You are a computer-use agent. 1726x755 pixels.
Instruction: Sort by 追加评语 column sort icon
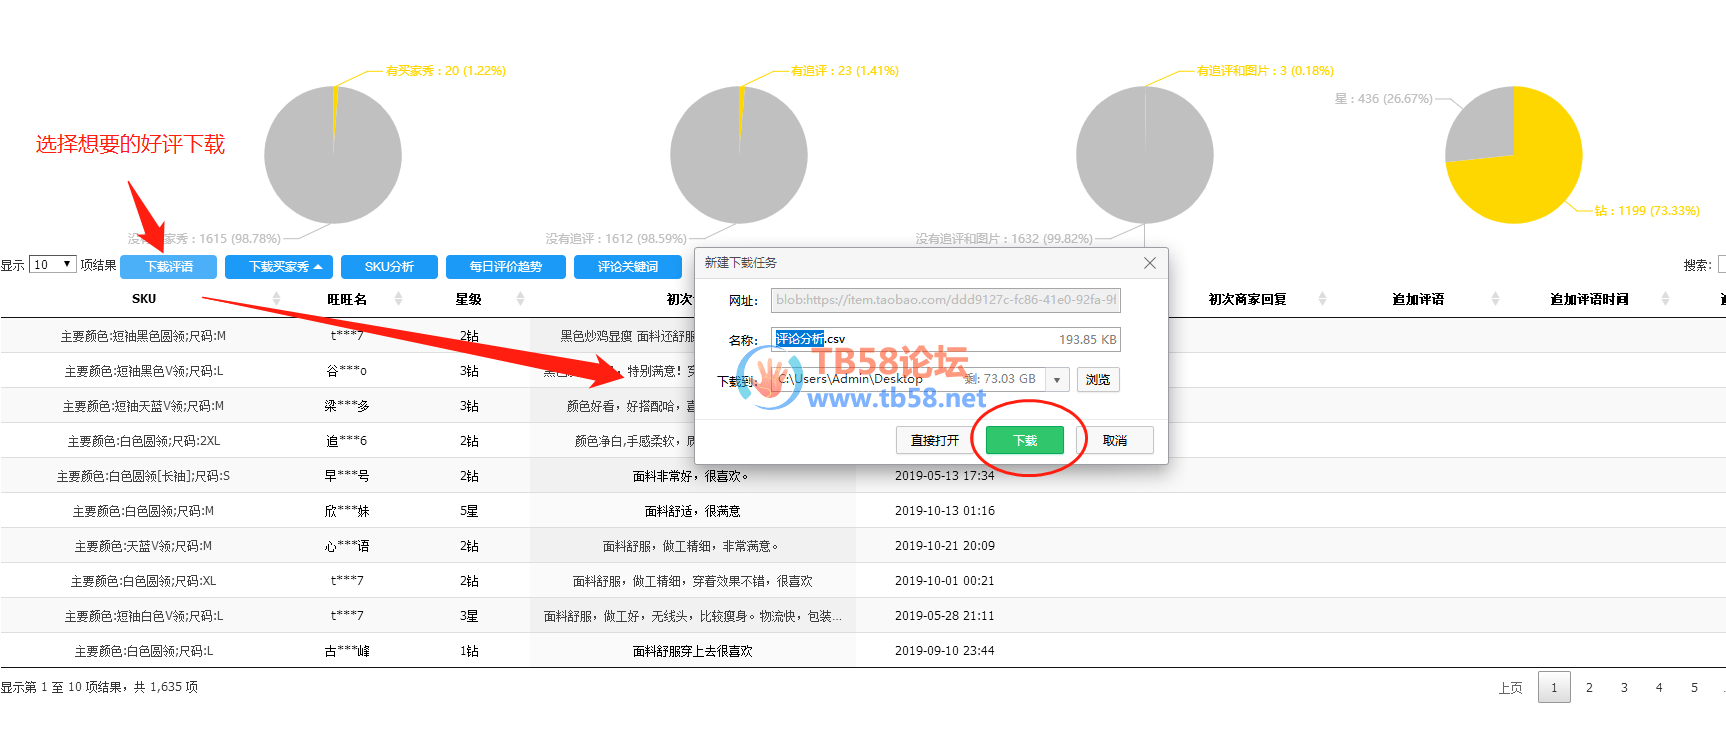pos(1495,299)
